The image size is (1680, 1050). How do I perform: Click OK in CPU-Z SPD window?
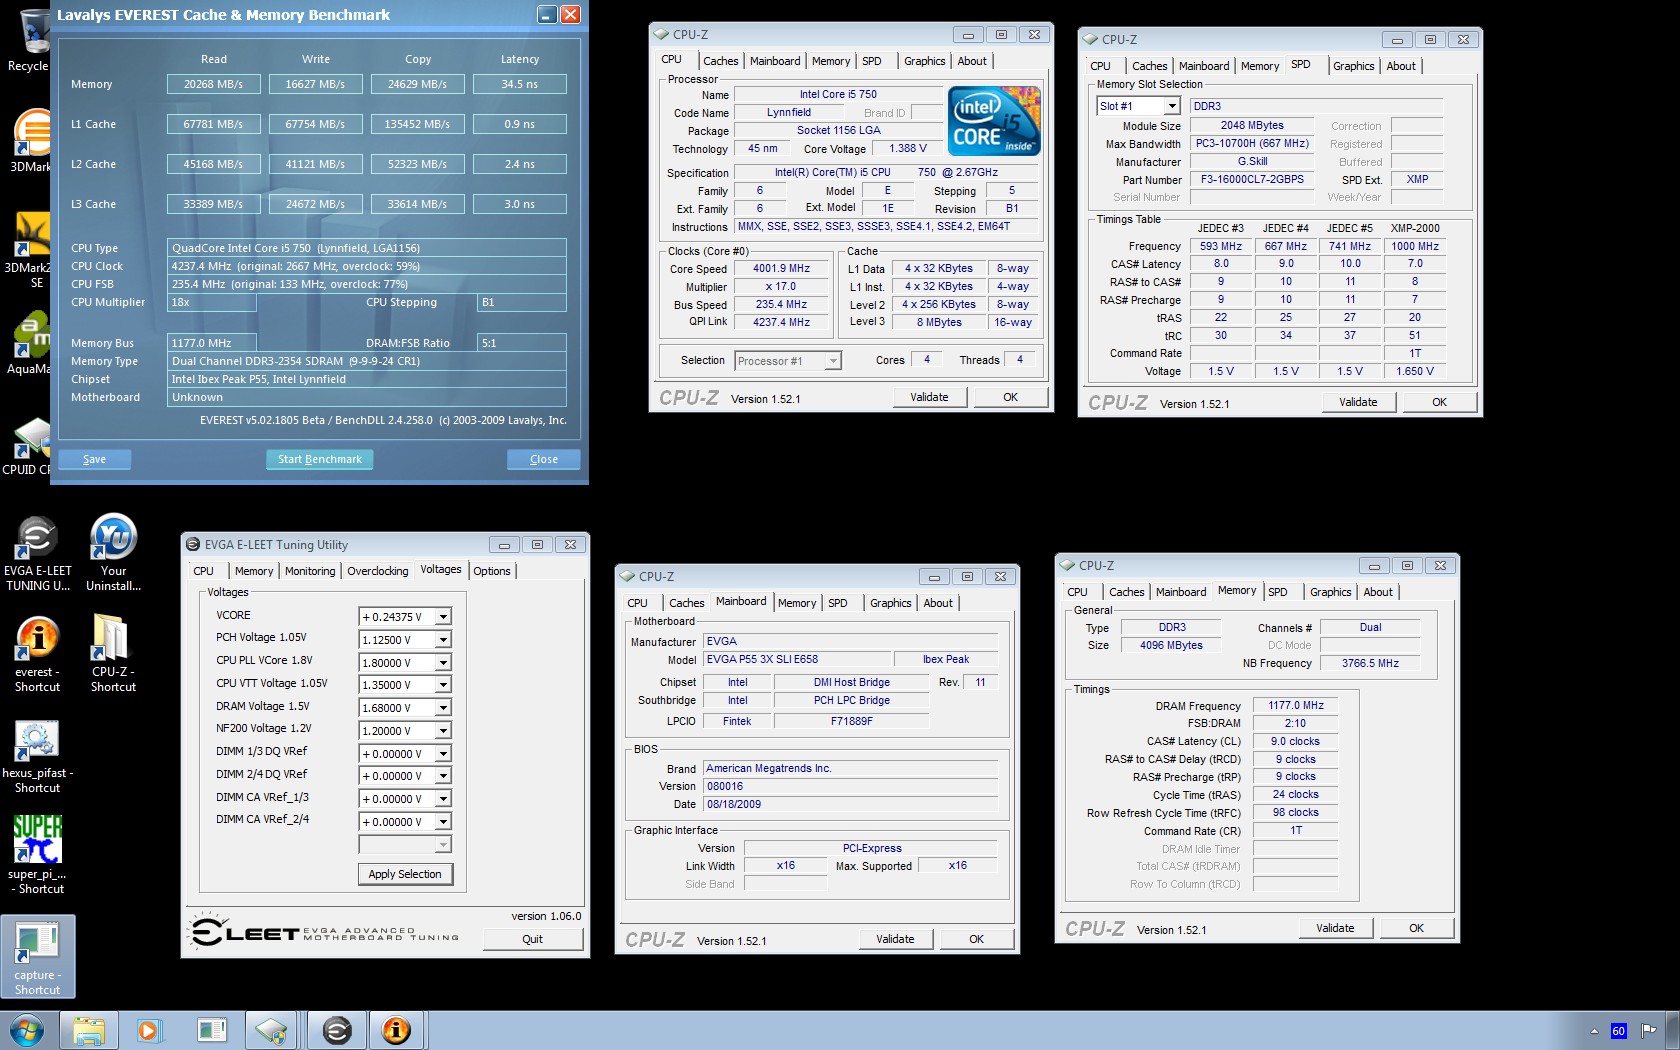pos(1439,402)
